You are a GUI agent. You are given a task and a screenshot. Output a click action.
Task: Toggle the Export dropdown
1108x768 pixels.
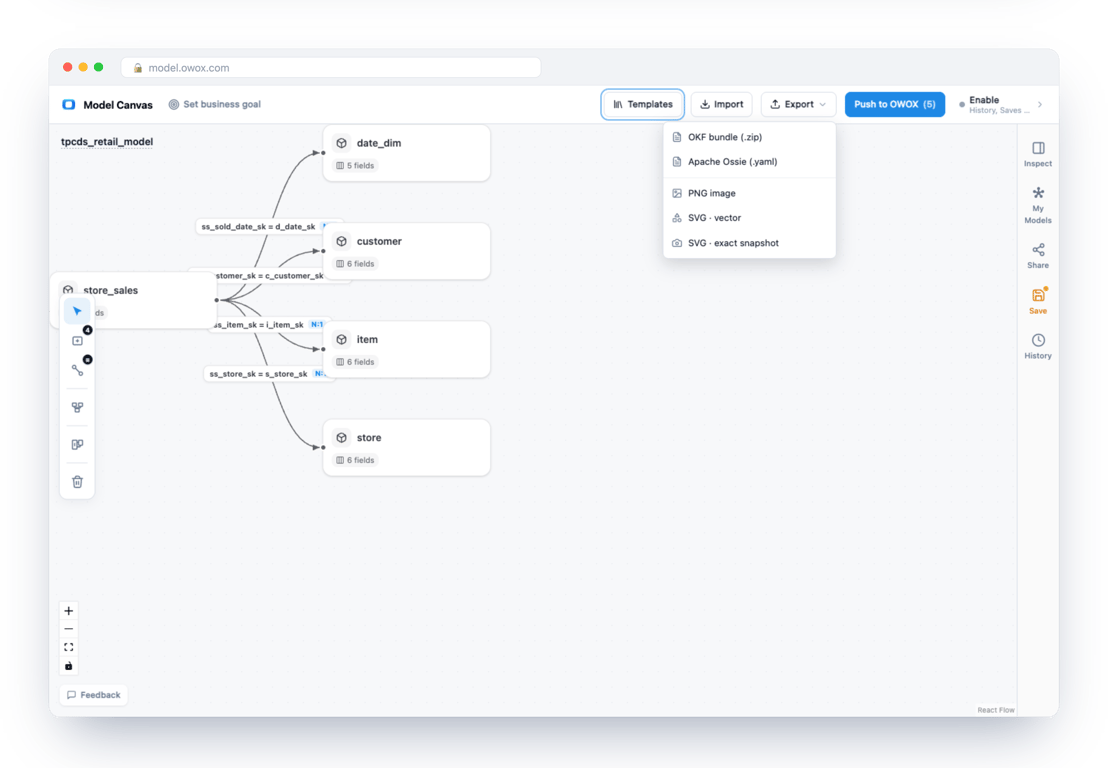(x=798, y=104)
